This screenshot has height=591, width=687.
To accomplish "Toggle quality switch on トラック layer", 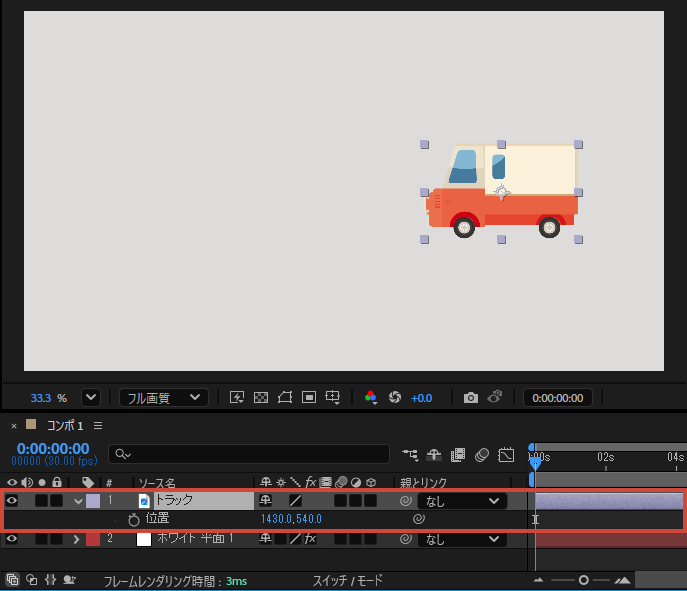I will click(295, 500).
